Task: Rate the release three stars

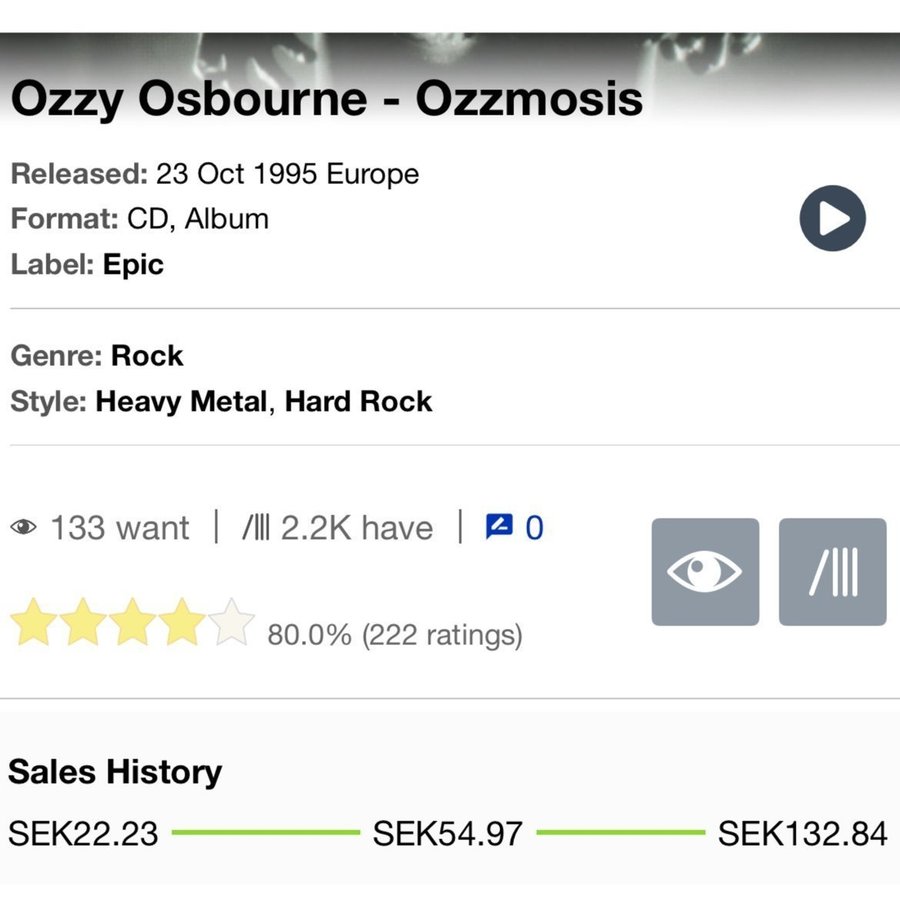Action: (x=132, y=622)
